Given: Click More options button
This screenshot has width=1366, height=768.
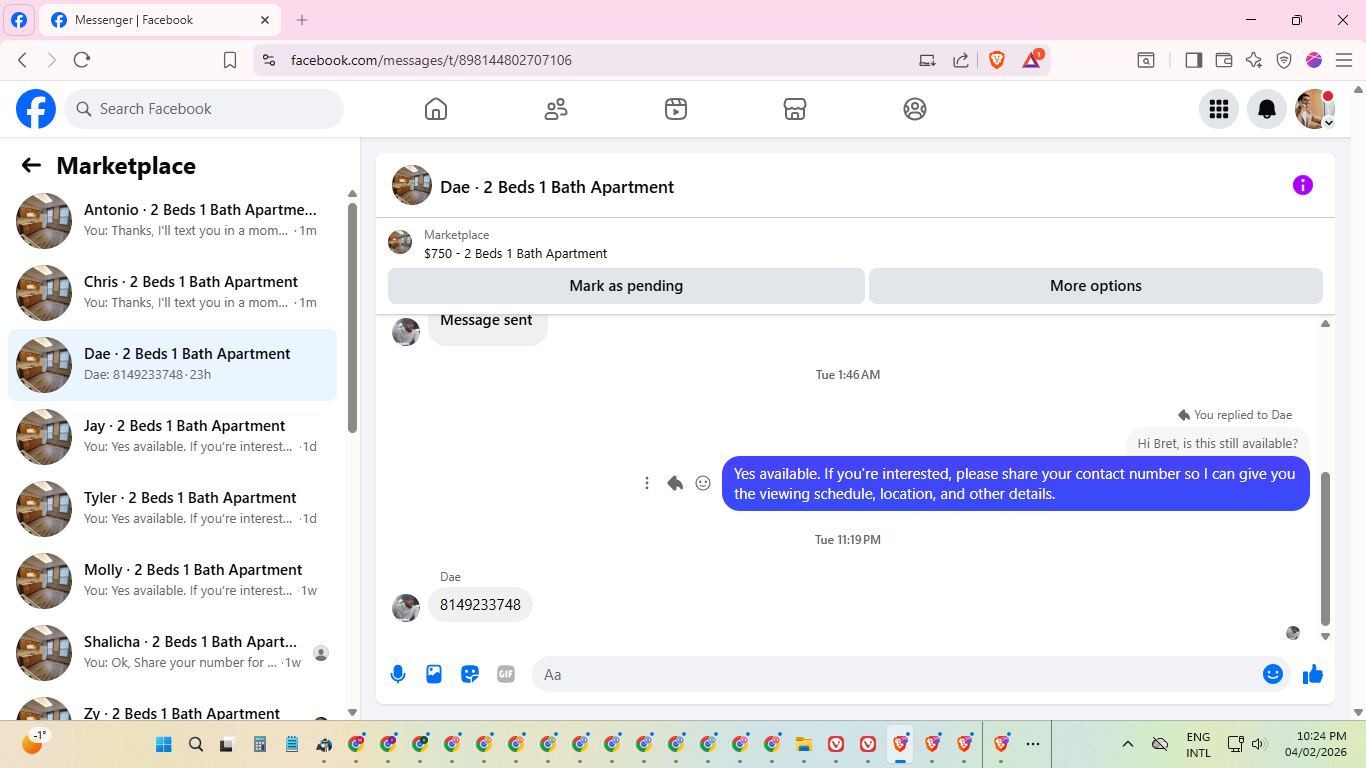Looking at the screenshot, I should pyautogui.click(x=1096, y=286).
